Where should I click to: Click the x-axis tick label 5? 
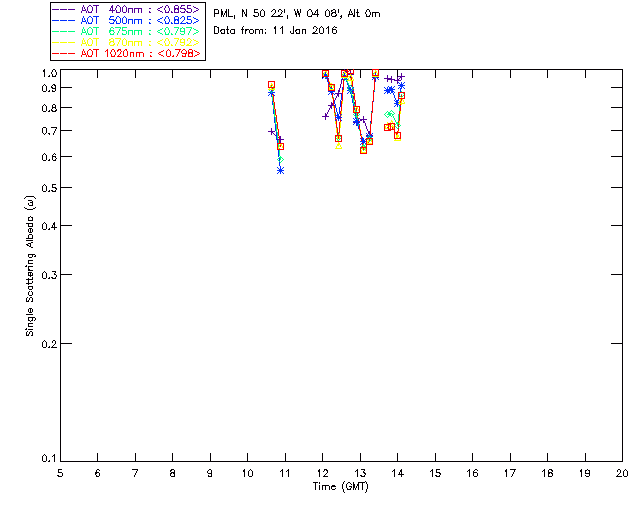coord(60,473)
